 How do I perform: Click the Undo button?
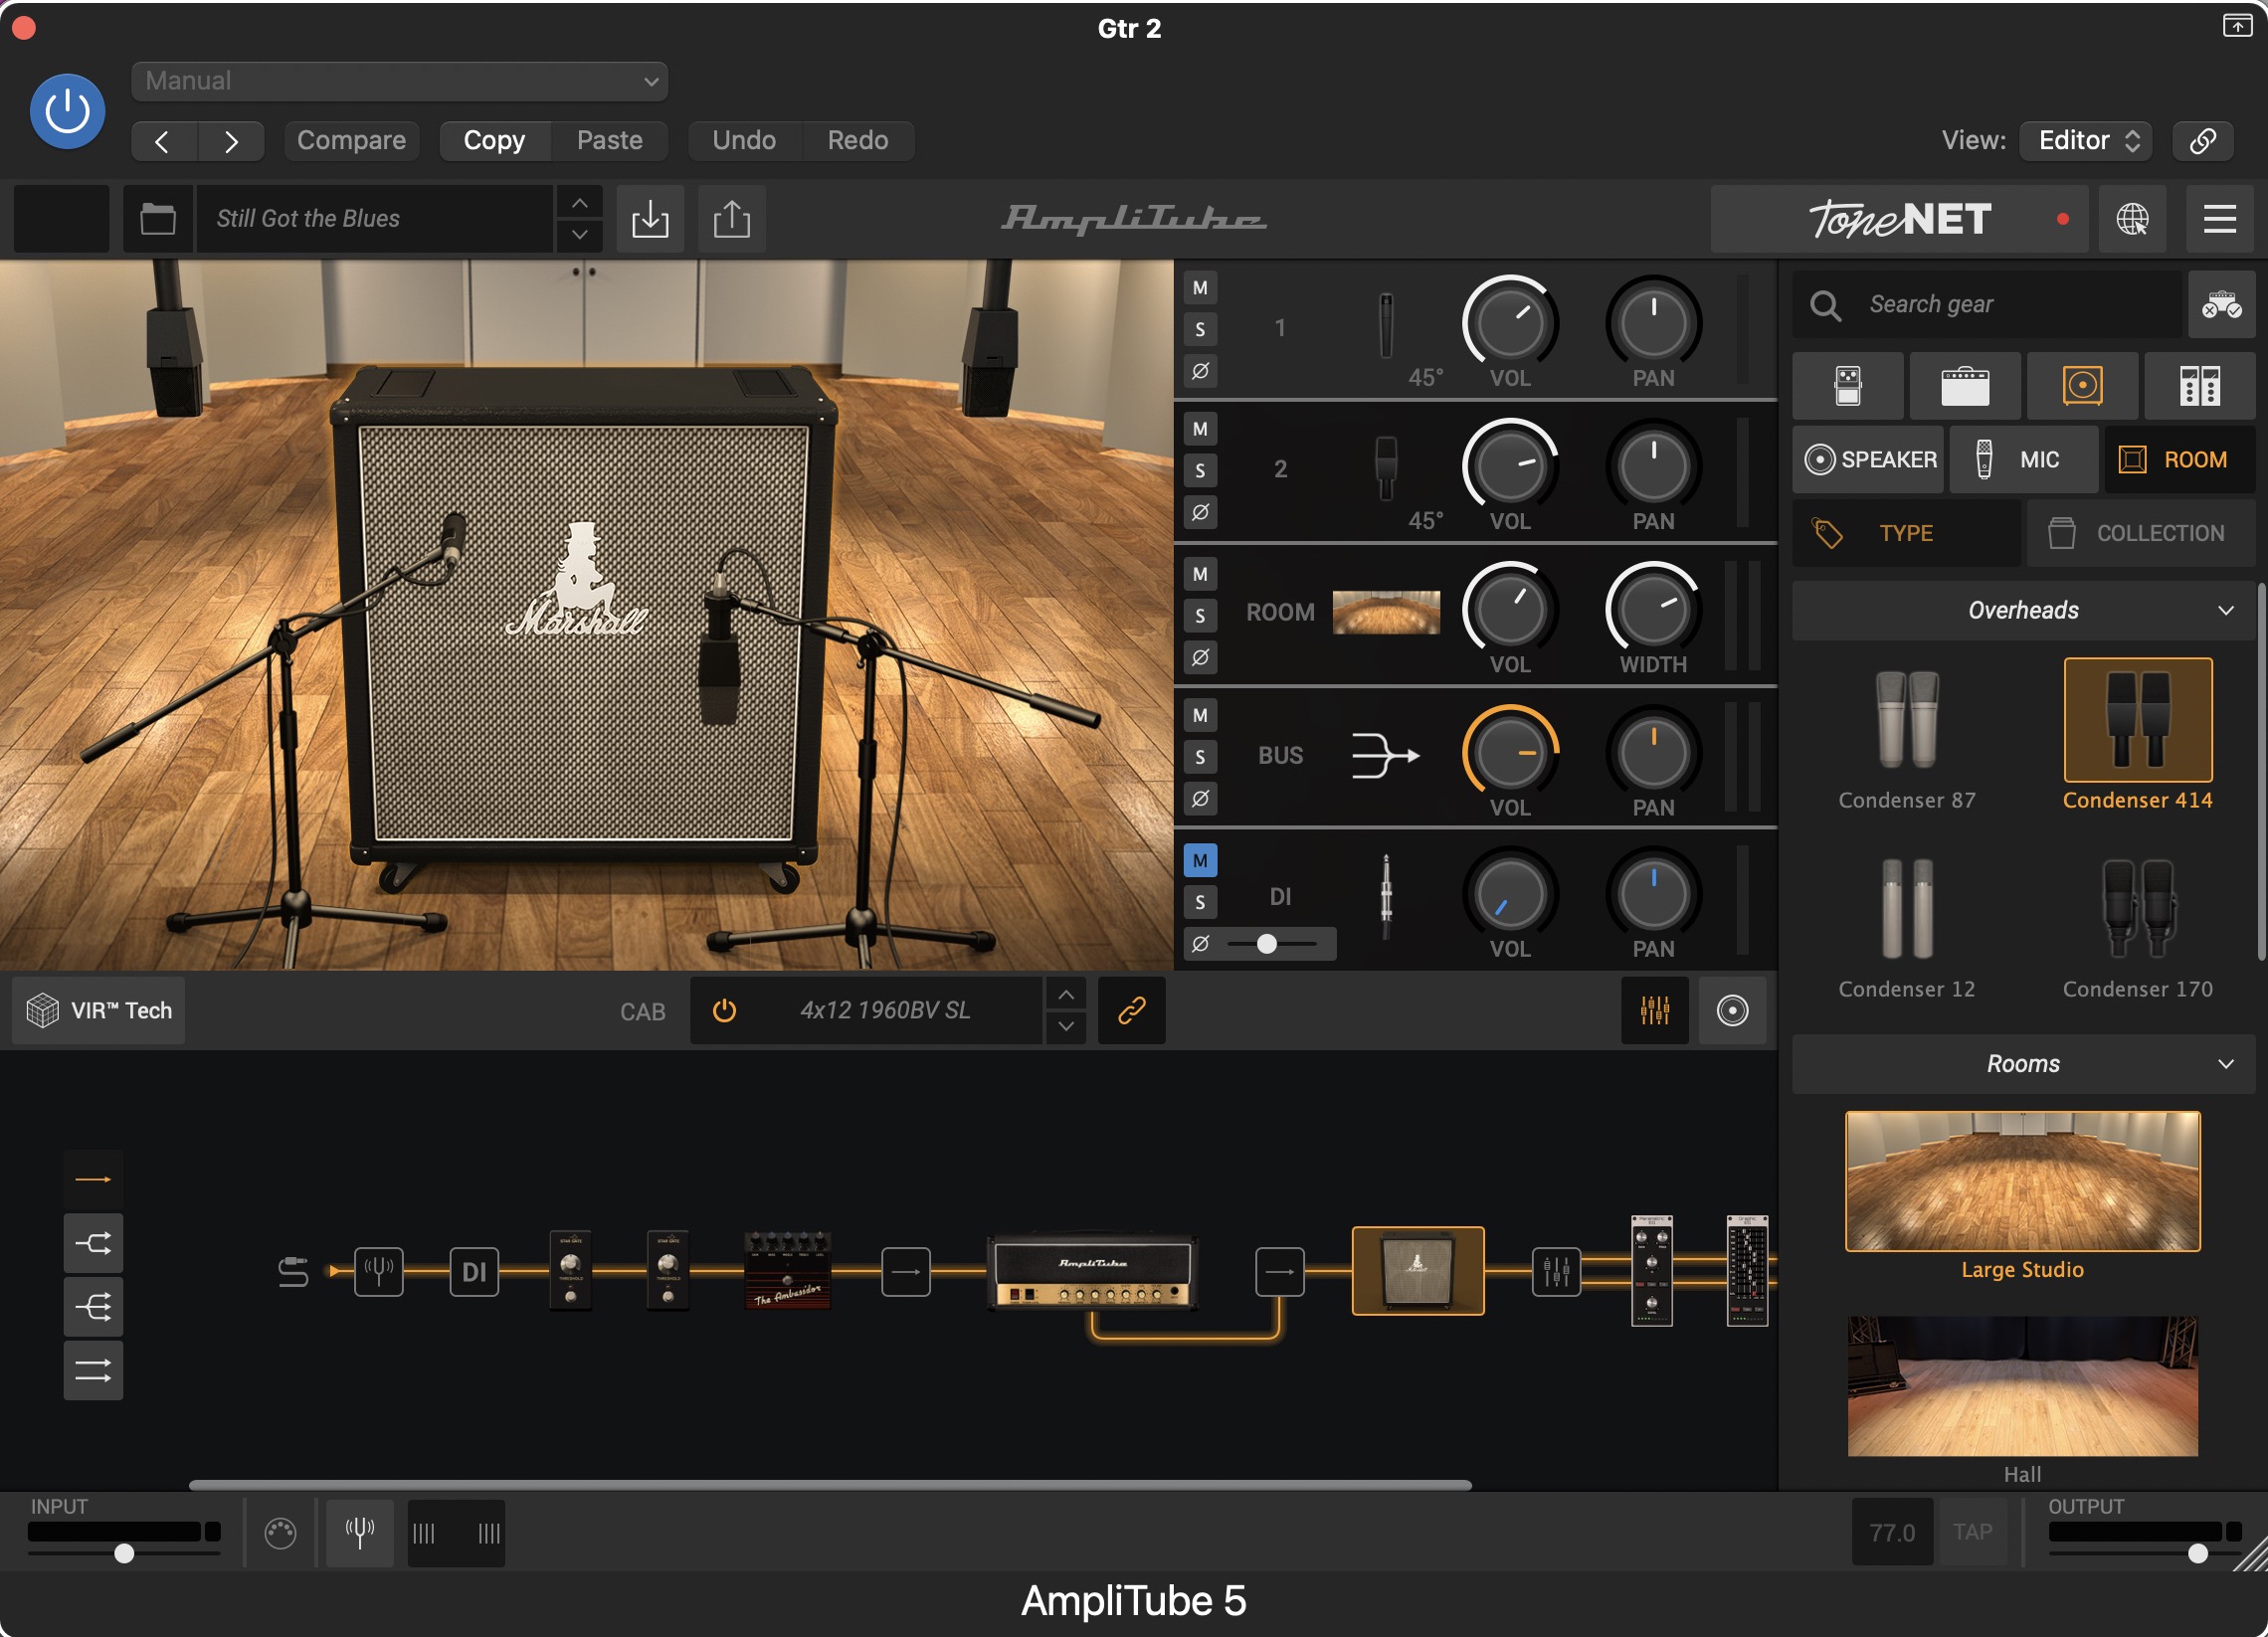click(744, 141)
